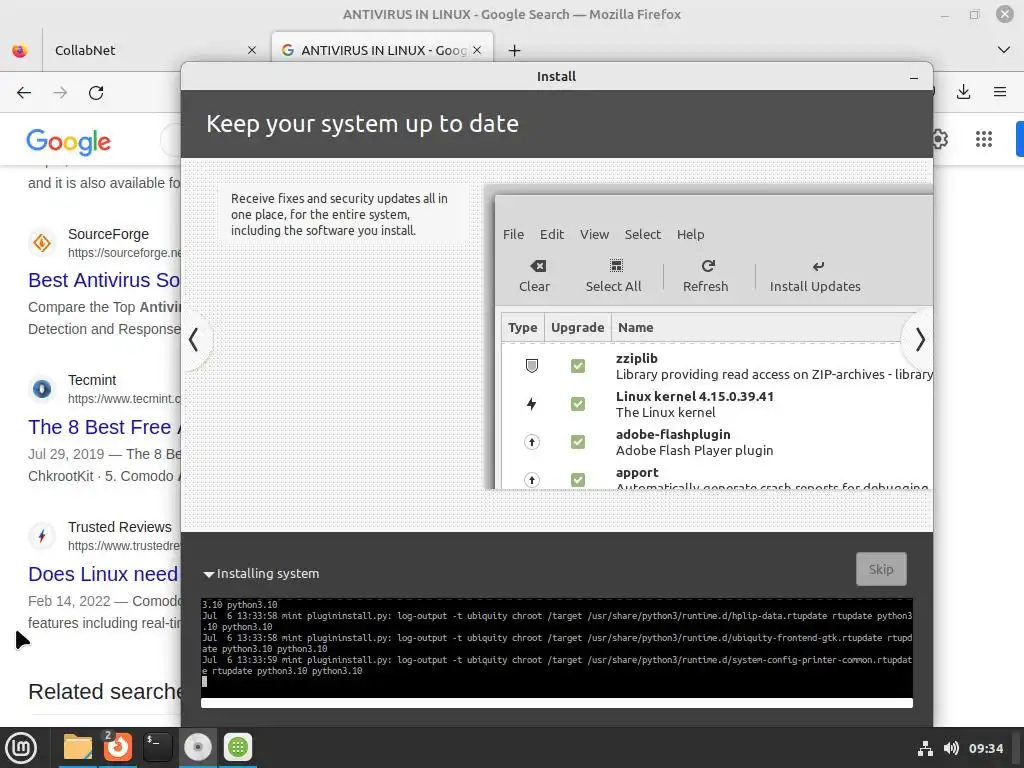Click the Upgrade column header
This screenshot has width=1024, height=768.
(x=577, y=327)
